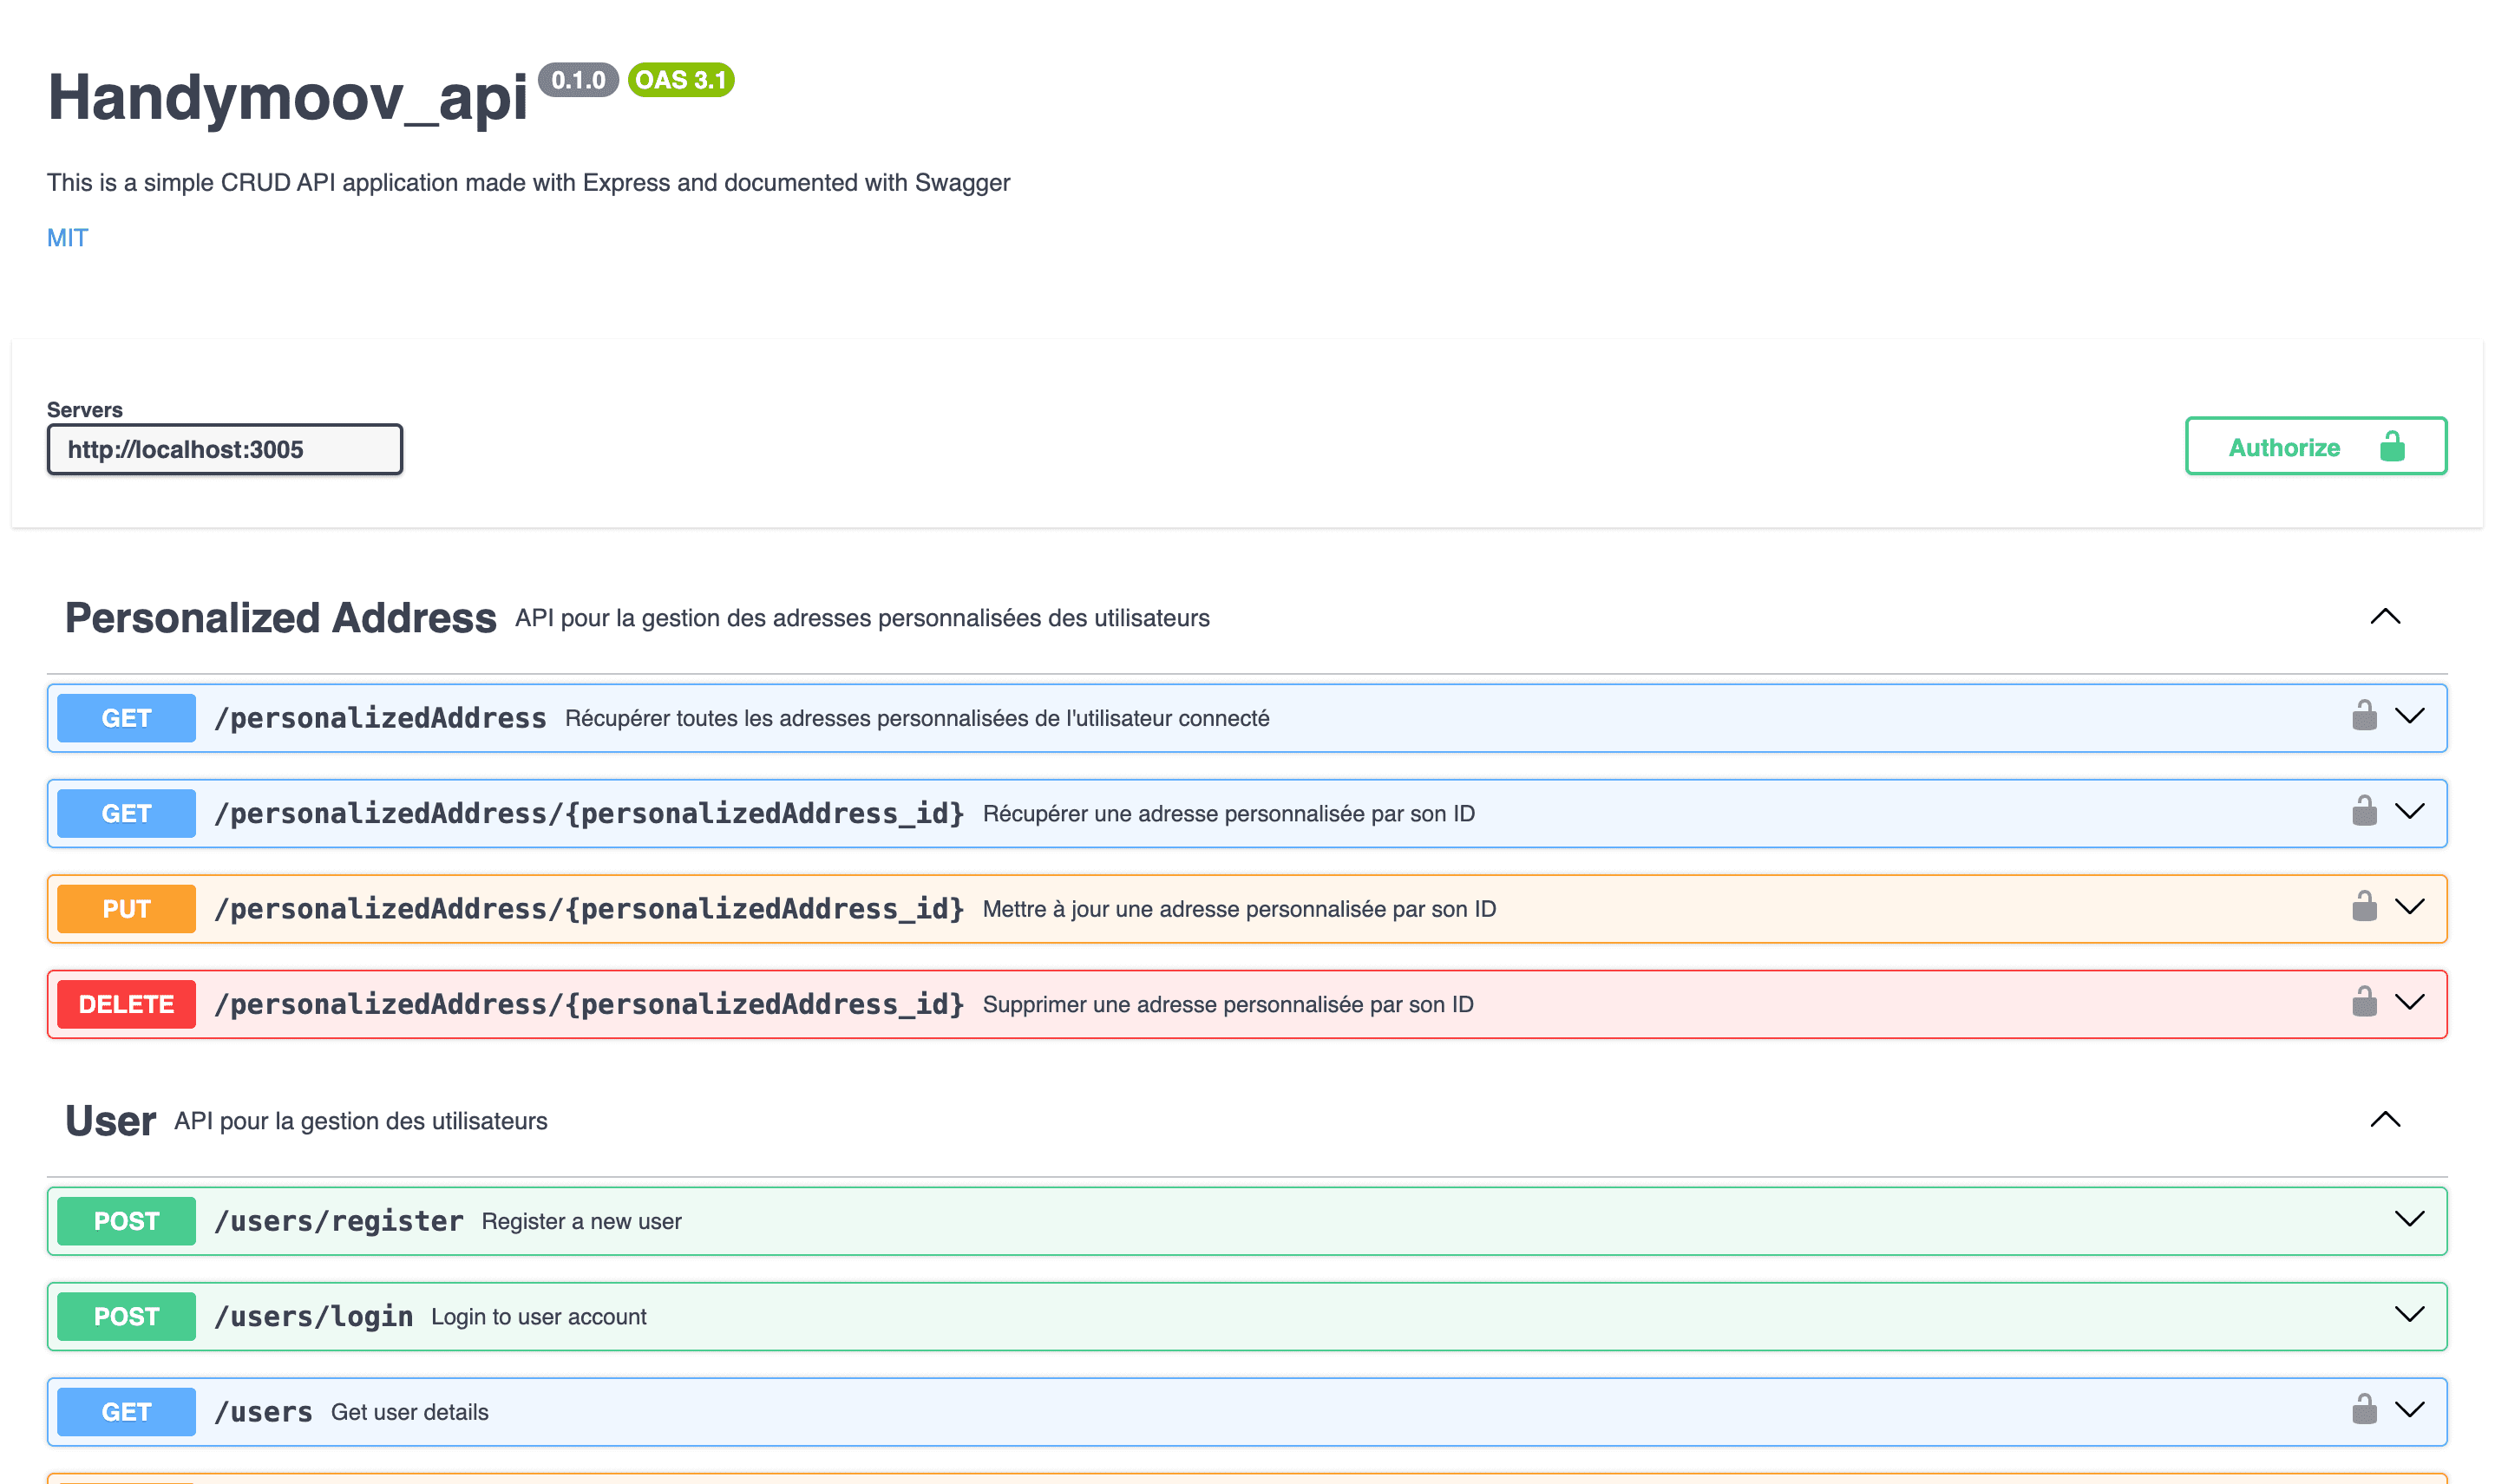
Task: Click 'Register a new user' description
Action: point(582,1221)
